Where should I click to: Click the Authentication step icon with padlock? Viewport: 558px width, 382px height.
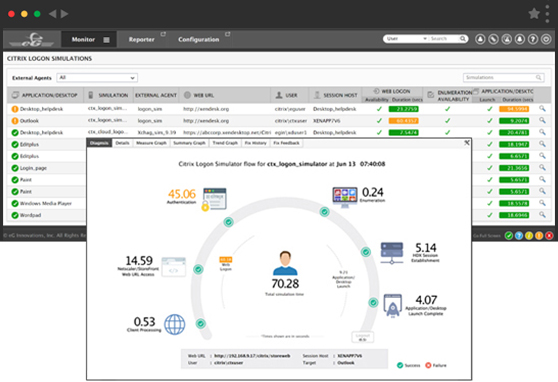(214, 199)
